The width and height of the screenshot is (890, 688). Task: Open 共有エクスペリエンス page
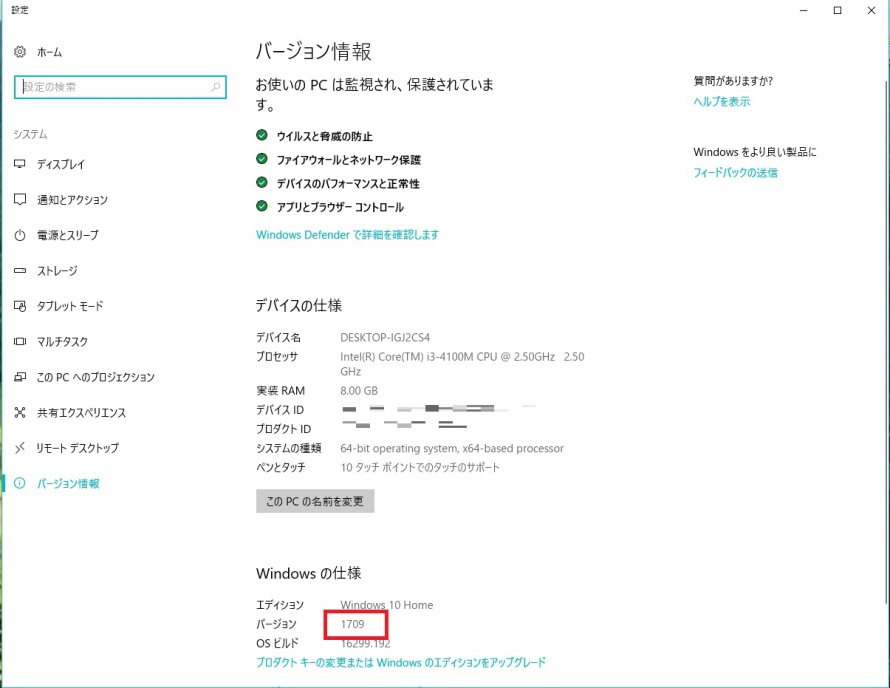tap(81, 413)
